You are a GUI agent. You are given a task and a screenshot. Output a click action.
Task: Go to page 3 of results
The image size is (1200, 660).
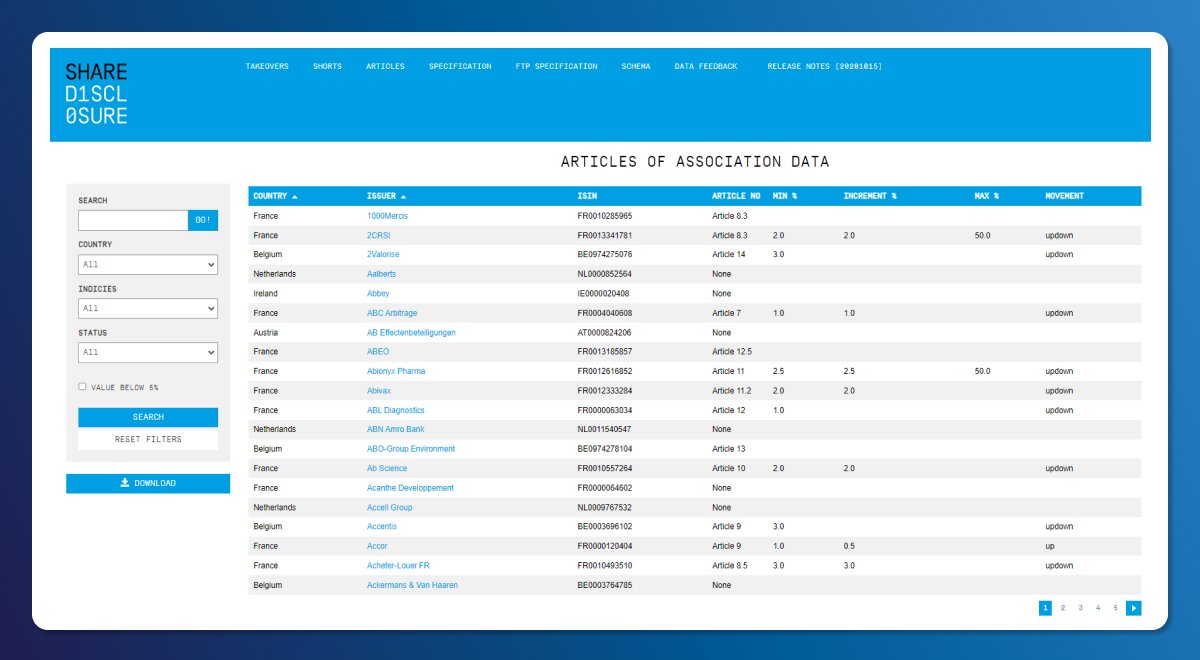click(x=1080, y=608)
